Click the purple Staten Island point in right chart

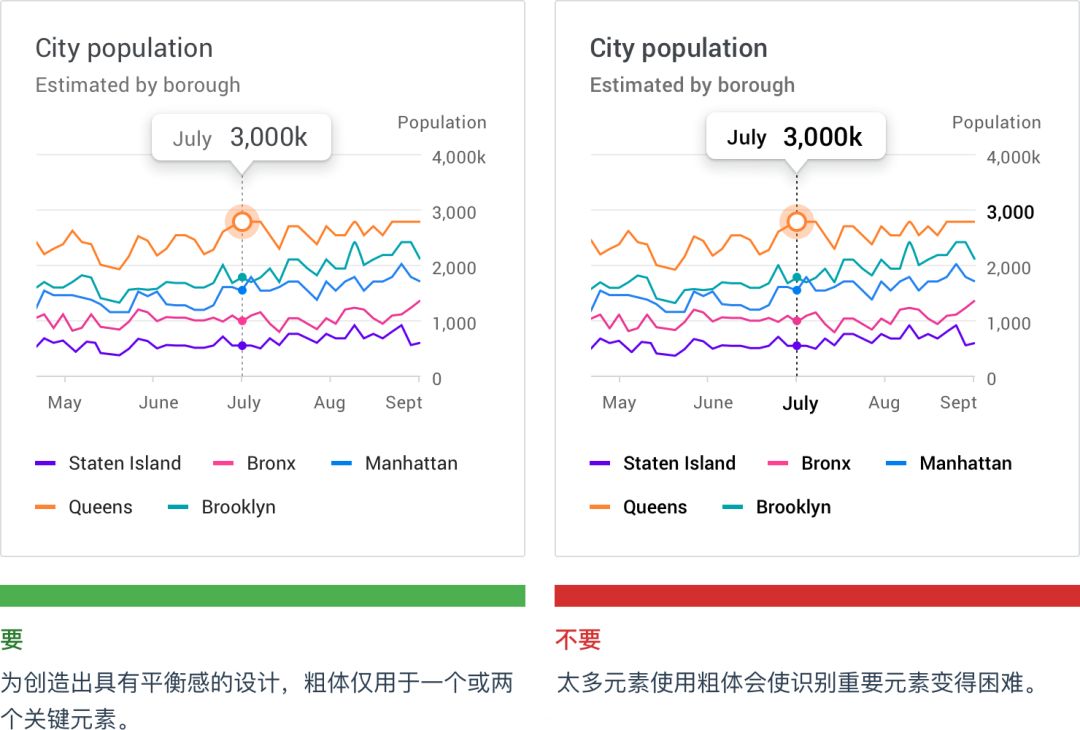[797, 346]
